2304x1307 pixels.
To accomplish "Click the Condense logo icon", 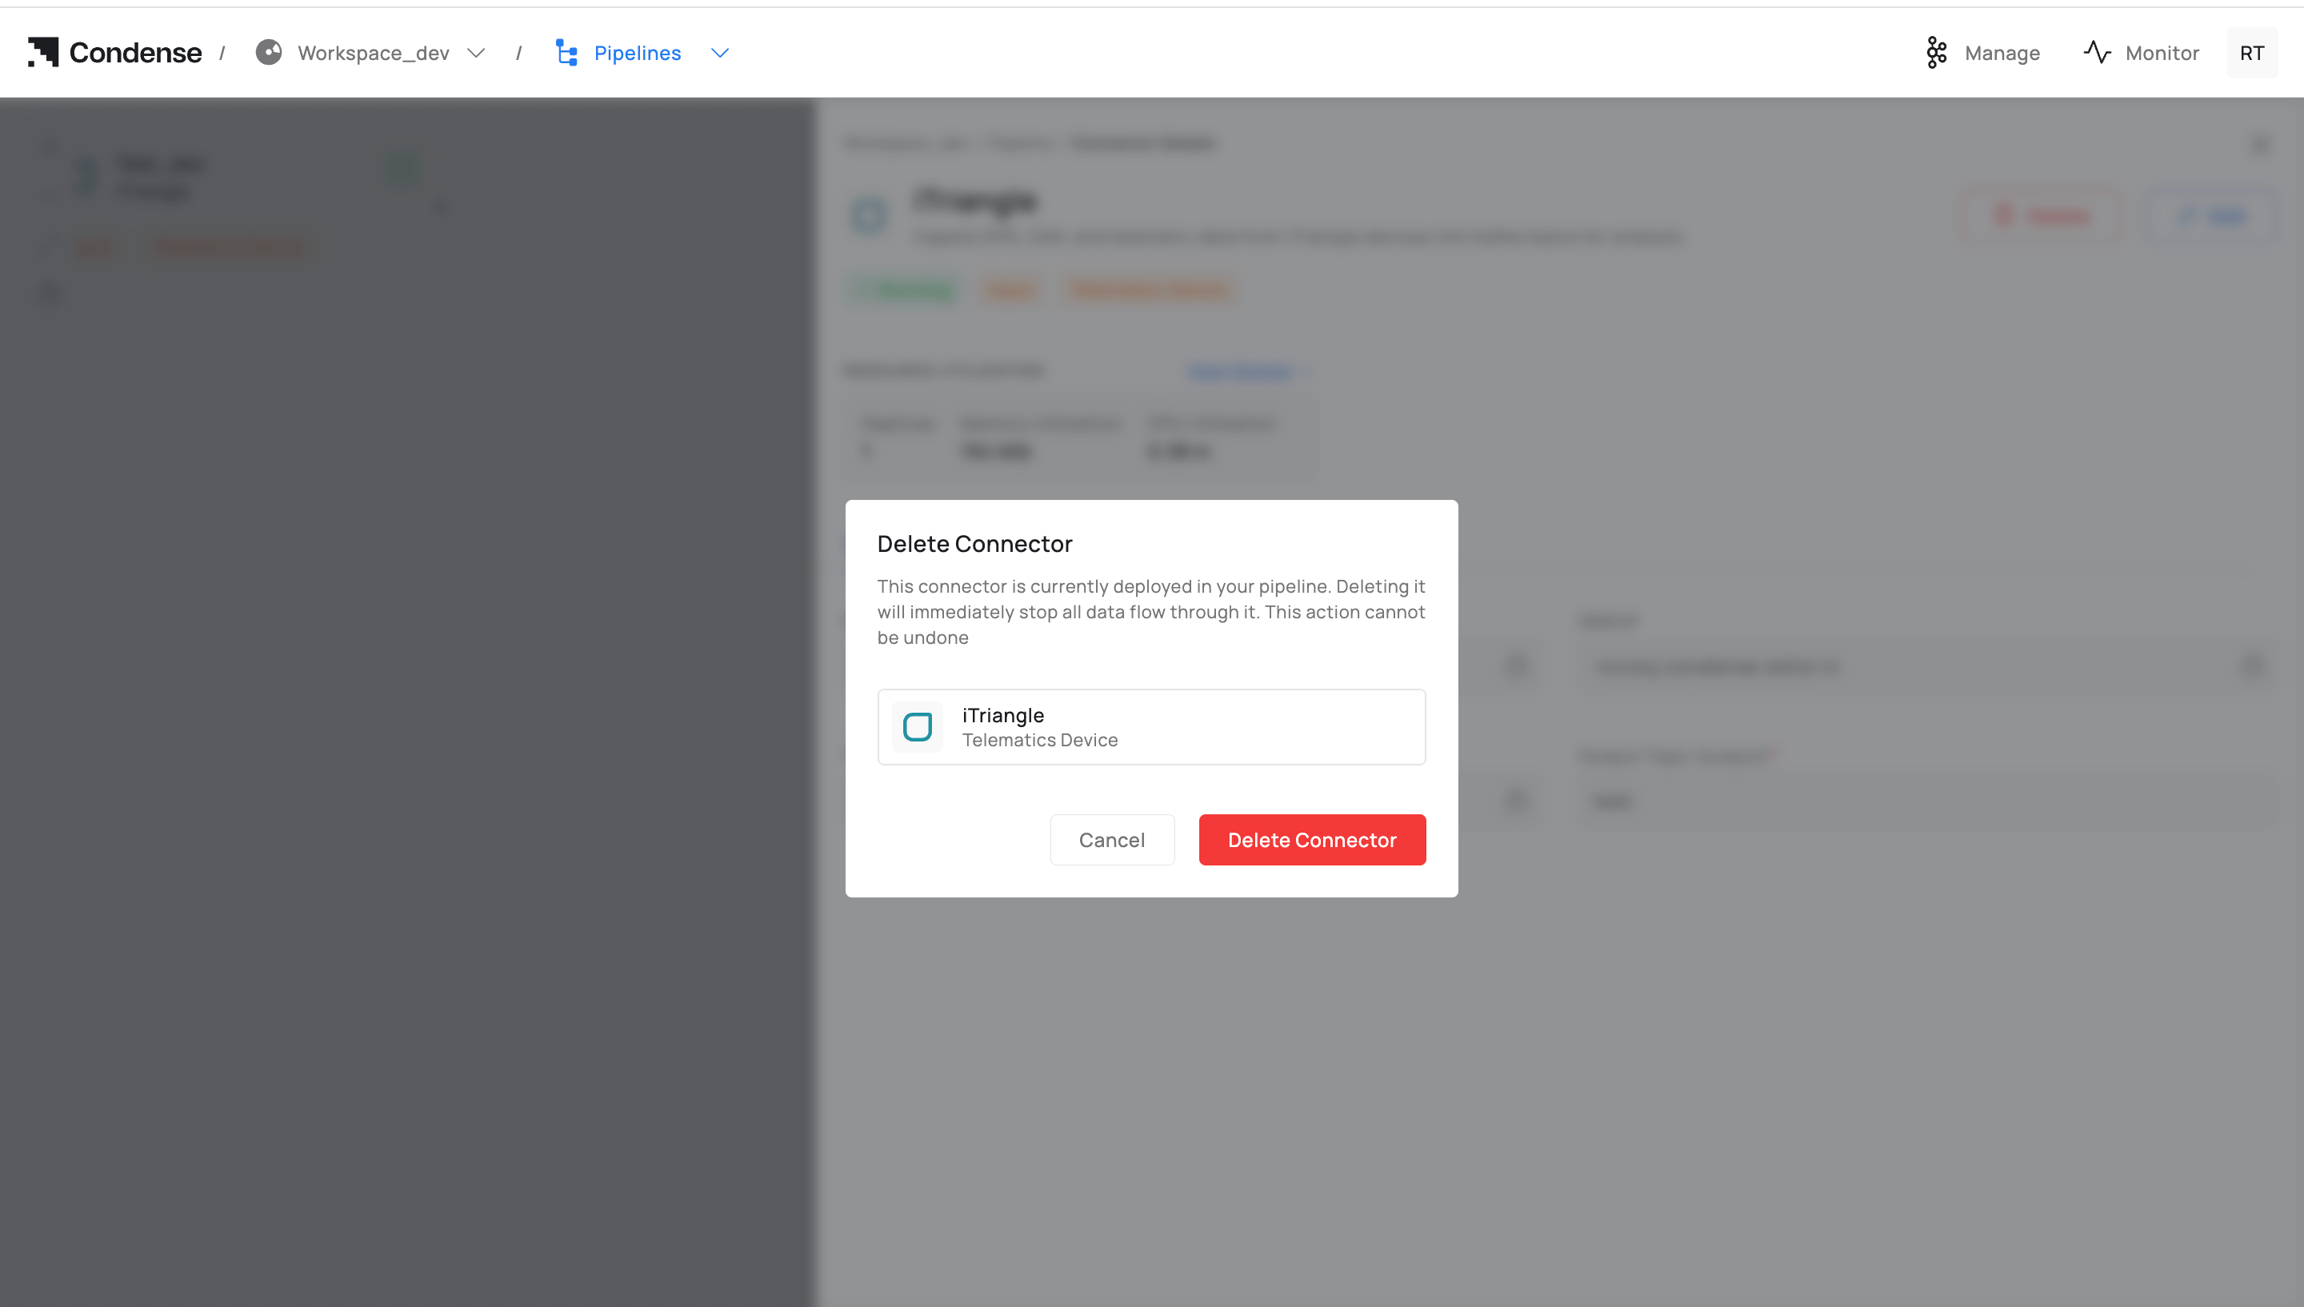I will pyautogui.click(x=43, y=52).
